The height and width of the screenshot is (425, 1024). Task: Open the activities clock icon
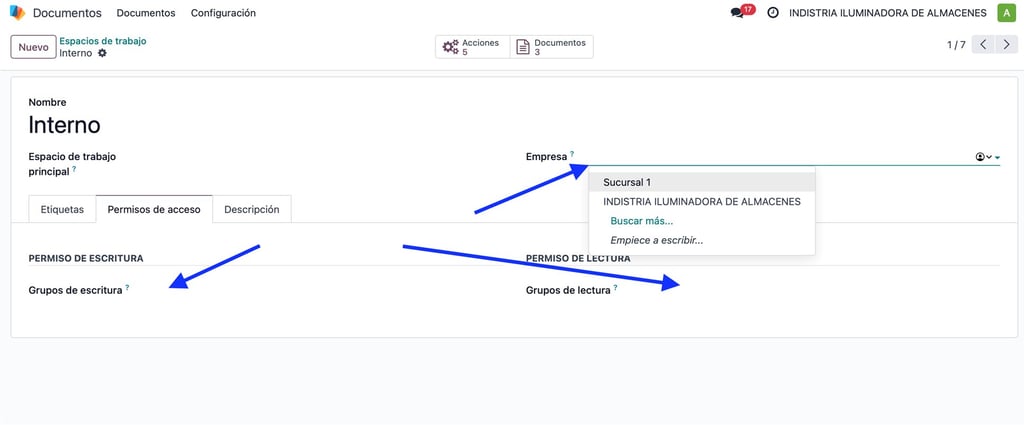(773, 13)
